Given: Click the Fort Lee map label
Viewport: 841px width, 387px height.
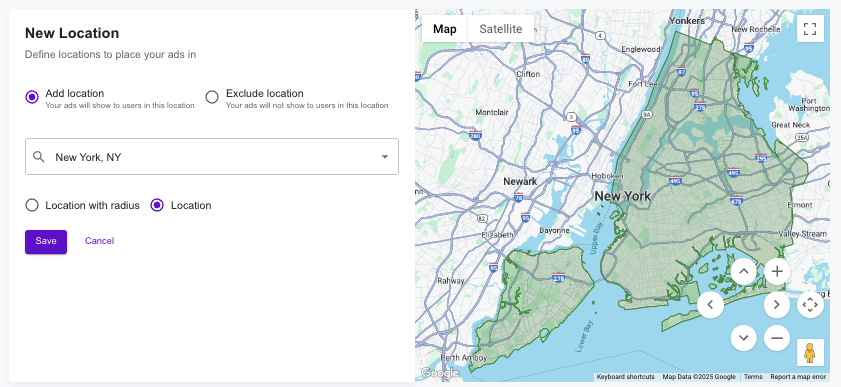Looking at the screenshot, I should pos(643,84).
